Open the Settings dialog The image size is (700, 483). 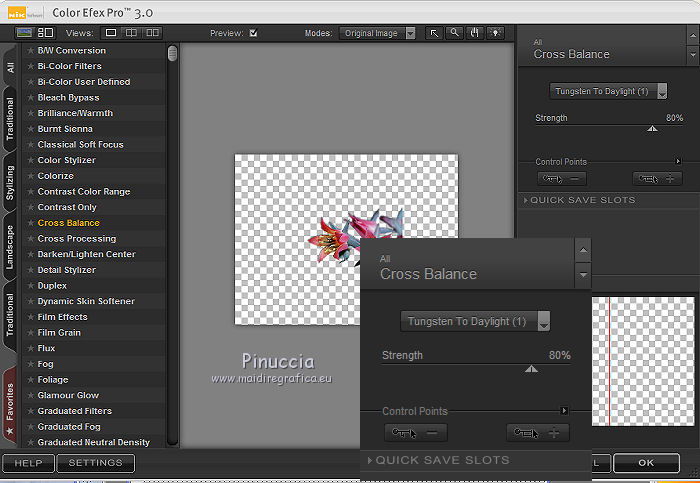coord(95,463)
